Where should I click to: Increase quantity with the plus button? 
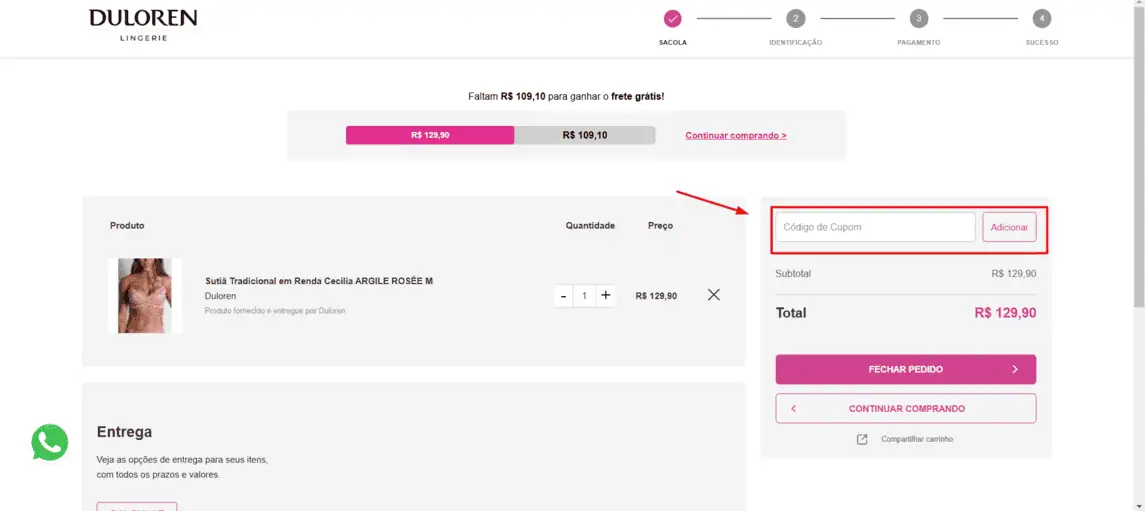[x=605, y=296]
